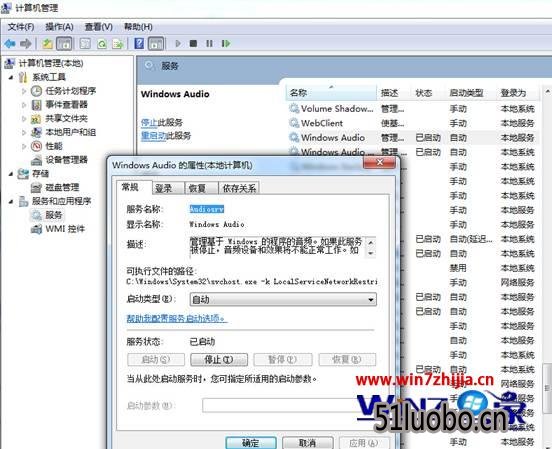Click the description box scroll up arrow
Image resolution: width=552 pixels, height=449 pixels.
(371, 242)
